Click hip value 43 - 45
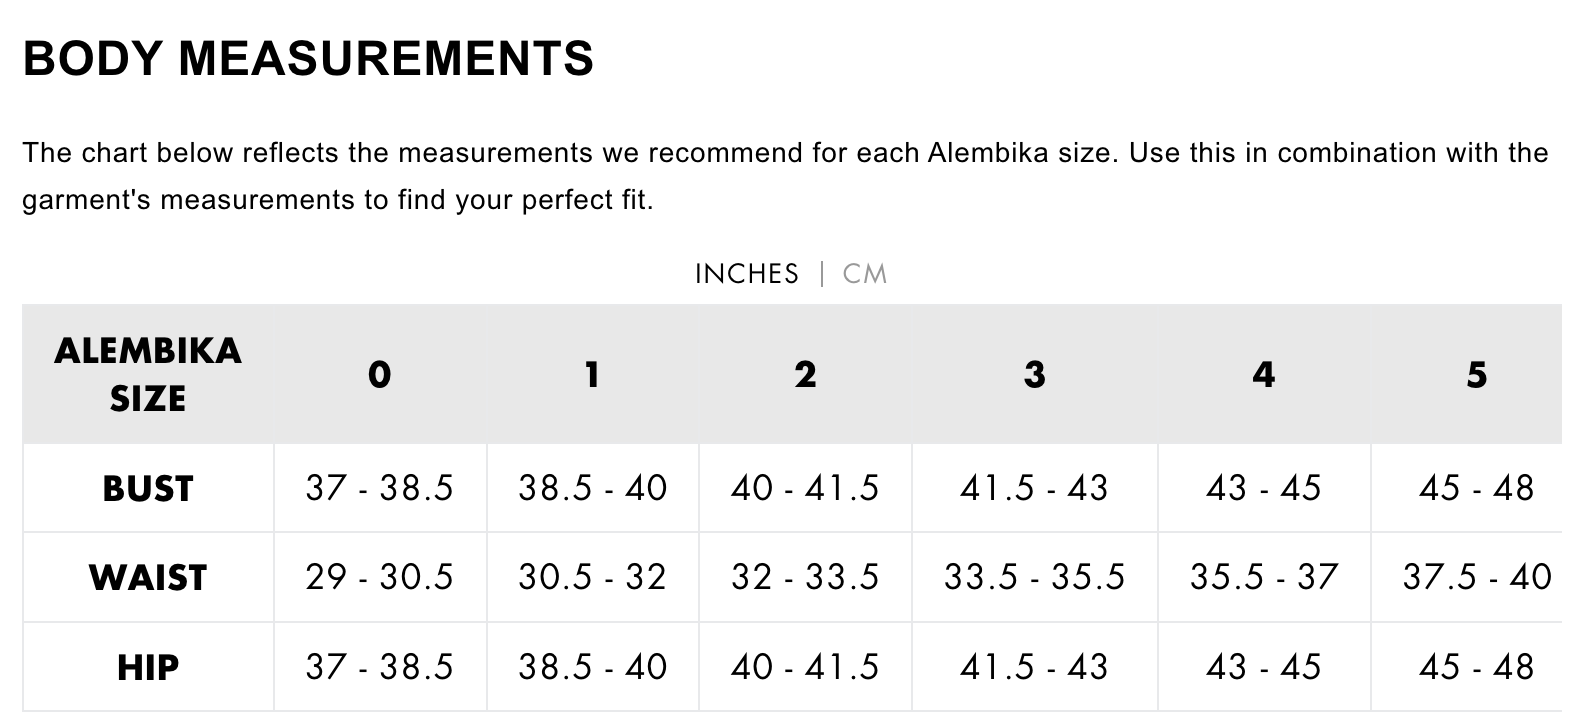The image size is (1586, 714). [1264, 667]
